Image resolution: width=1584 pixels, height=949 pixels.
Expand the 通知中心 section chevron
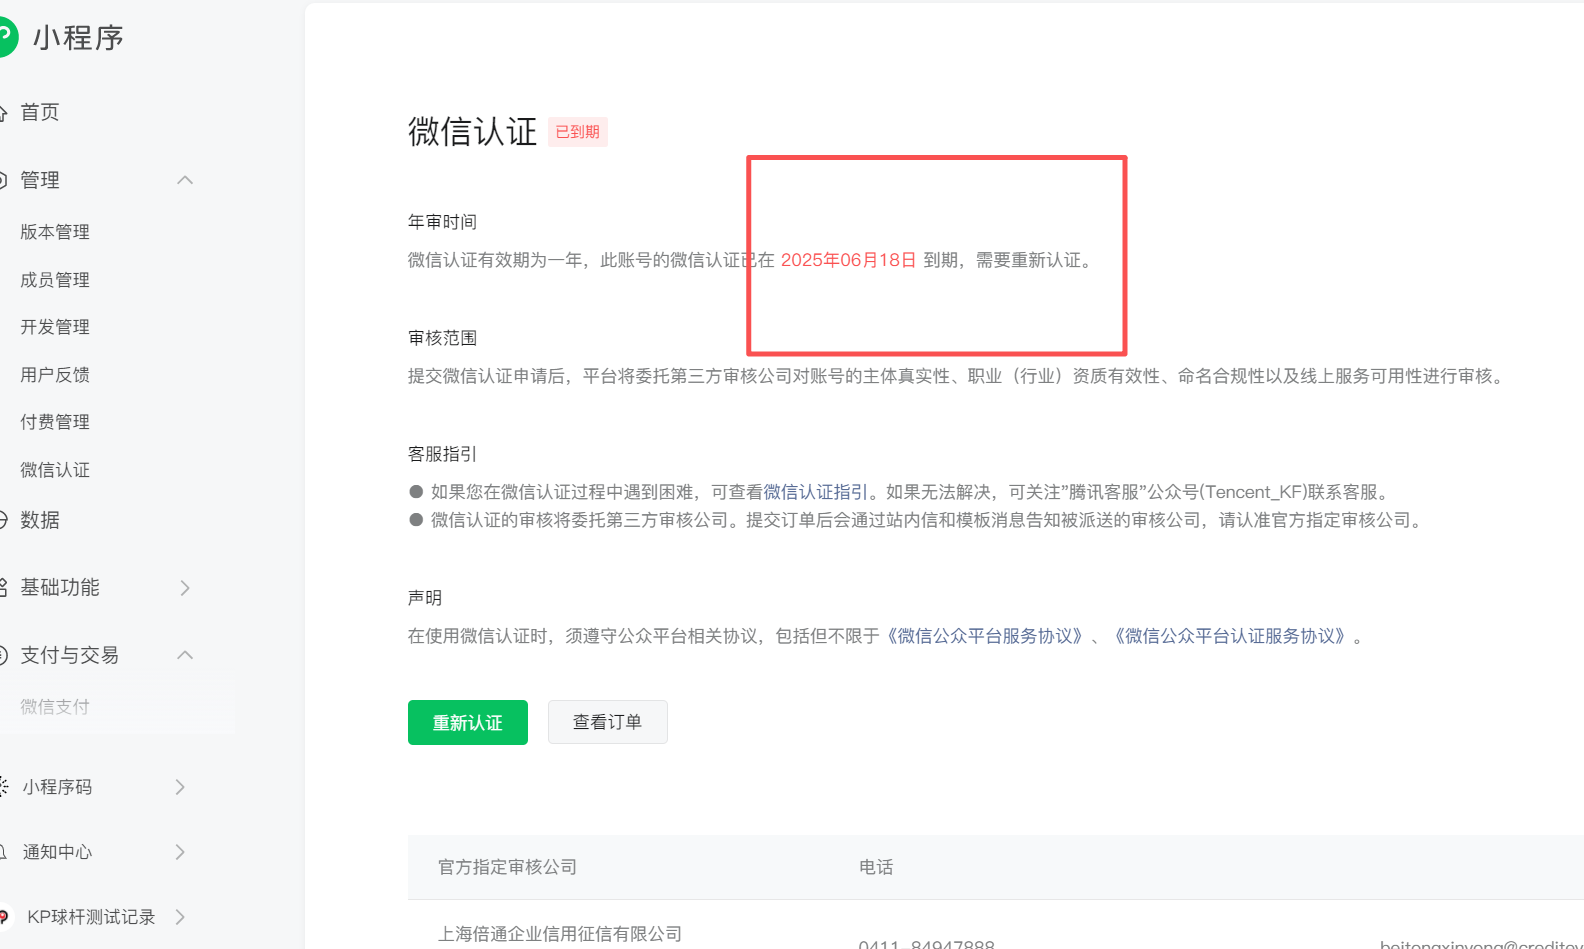180,852
